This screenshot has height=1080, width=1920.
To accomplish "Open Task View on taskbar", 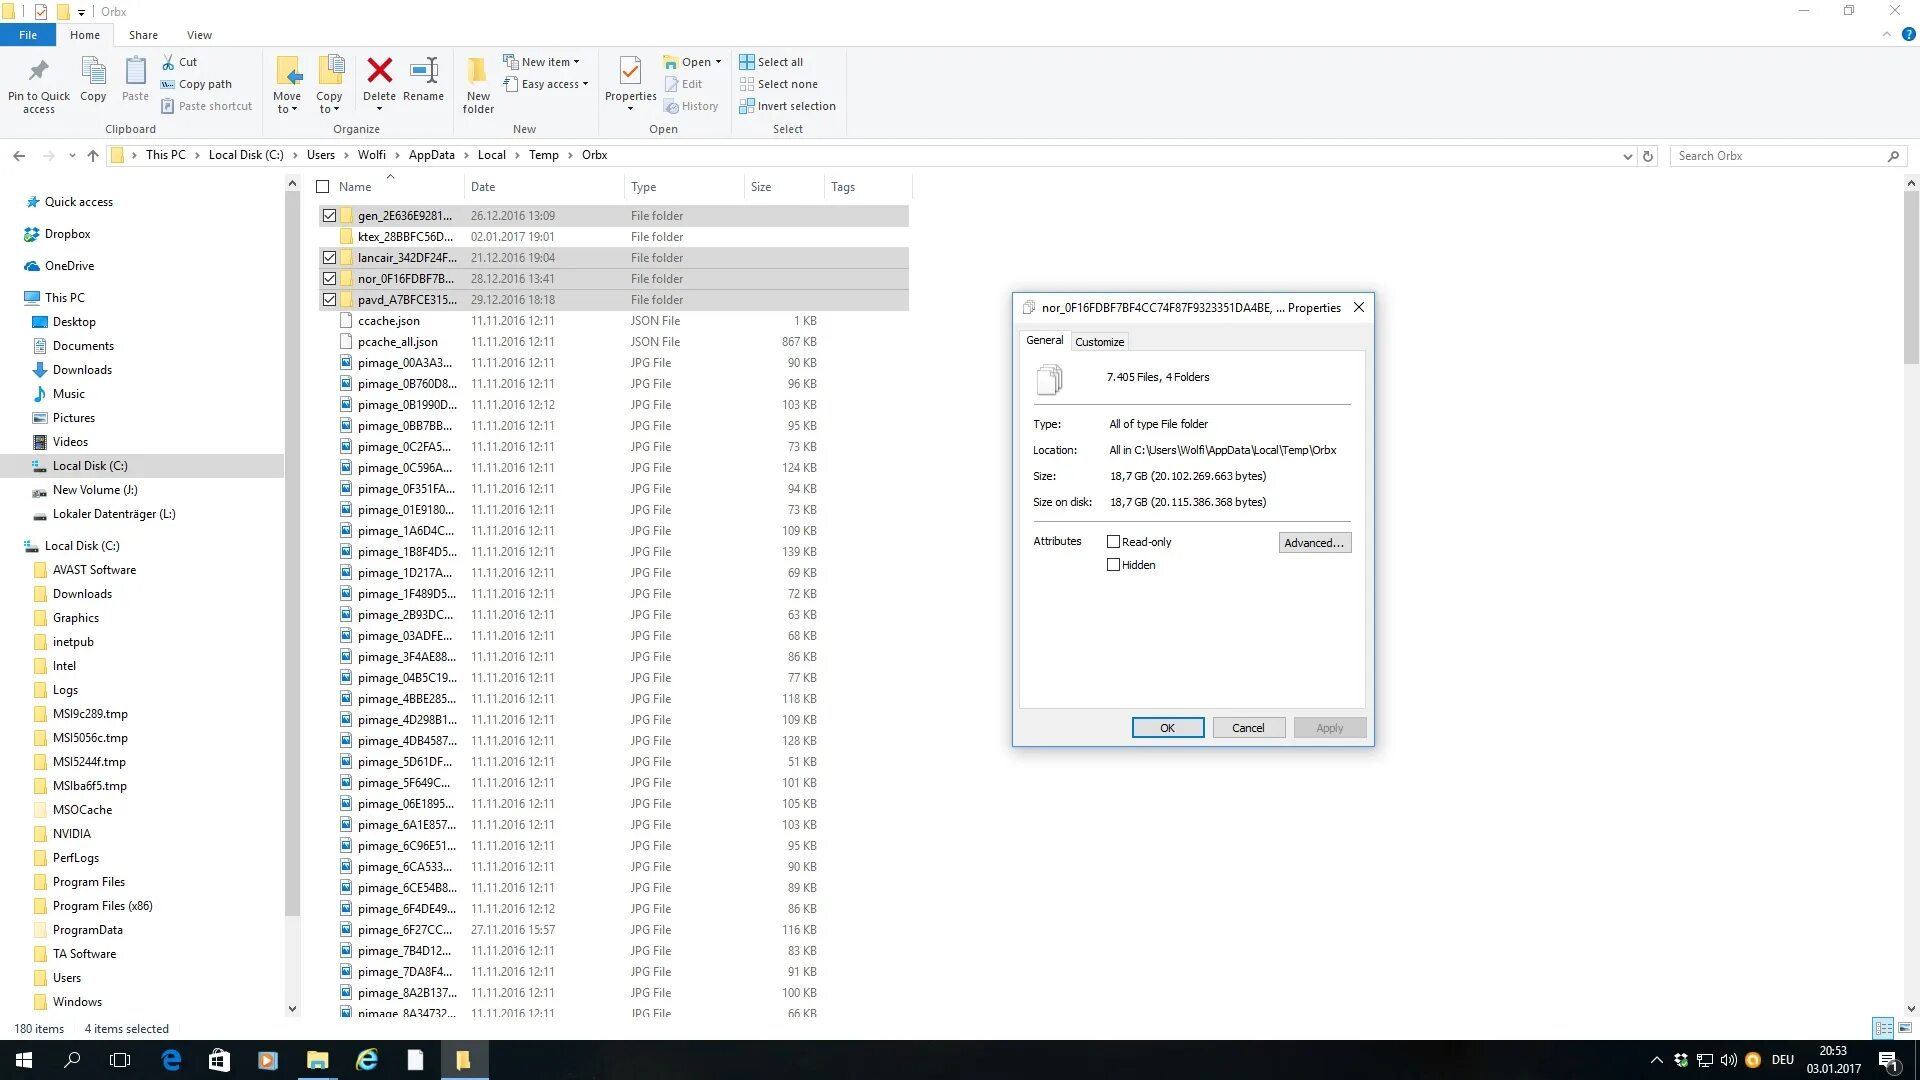I will click(x=120, y=1060).
